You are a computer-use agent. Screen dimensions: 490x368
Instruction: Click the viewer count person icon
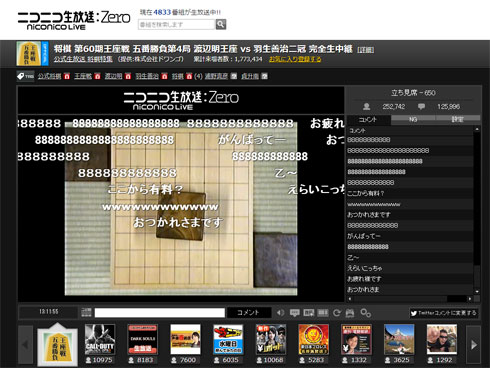coord(366,107)
